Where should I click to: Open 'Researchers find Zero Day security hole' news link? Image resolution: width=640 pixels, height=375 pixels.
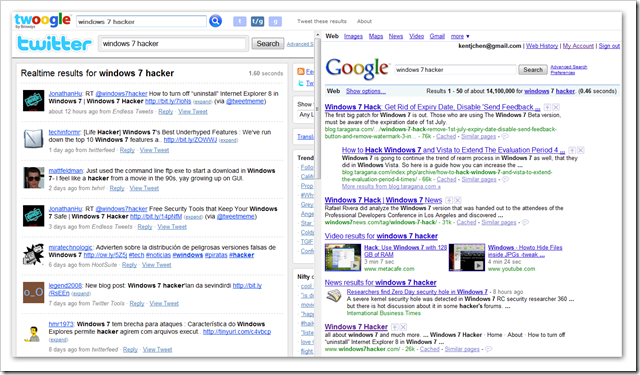pos(417,292)
